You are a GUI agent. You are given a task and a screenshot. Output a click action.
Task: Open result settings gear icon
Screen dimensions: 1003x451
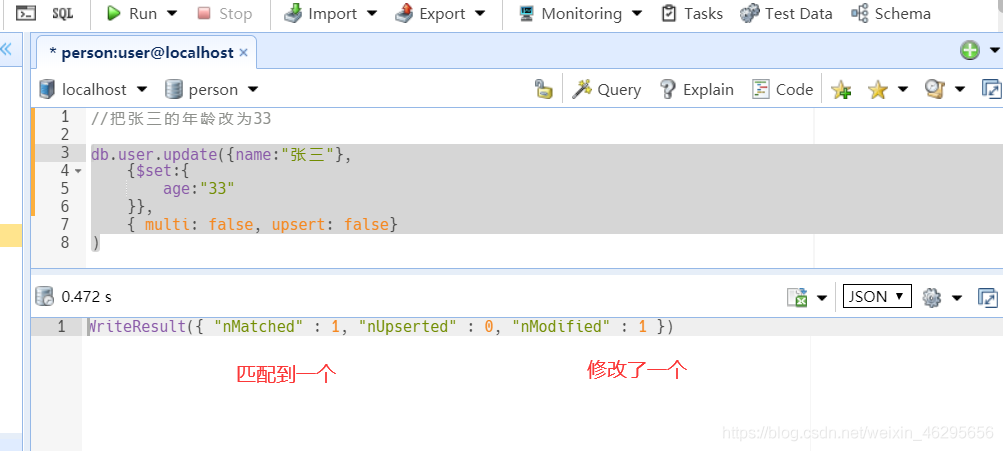click(x=931, y=297)
